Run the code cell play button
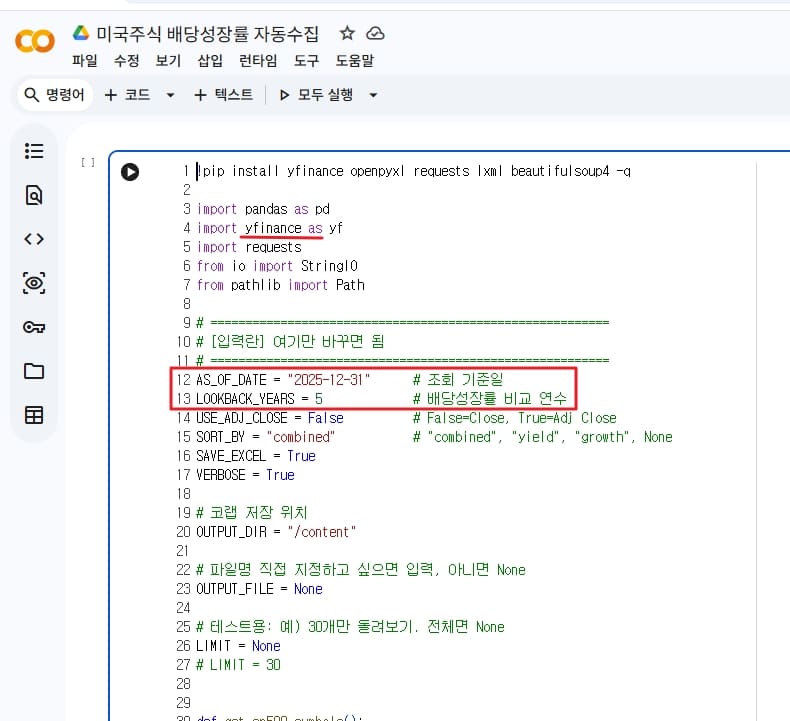The height and width of the screenshot is (721, 790). click(130, 172)
